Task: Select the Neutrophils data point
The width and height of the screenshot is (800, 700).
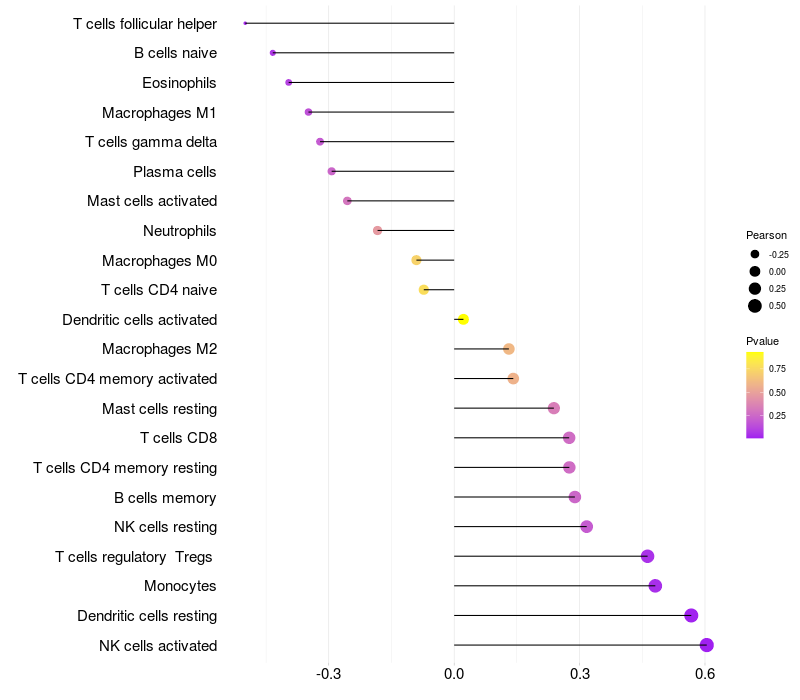Action: point(378,231)
